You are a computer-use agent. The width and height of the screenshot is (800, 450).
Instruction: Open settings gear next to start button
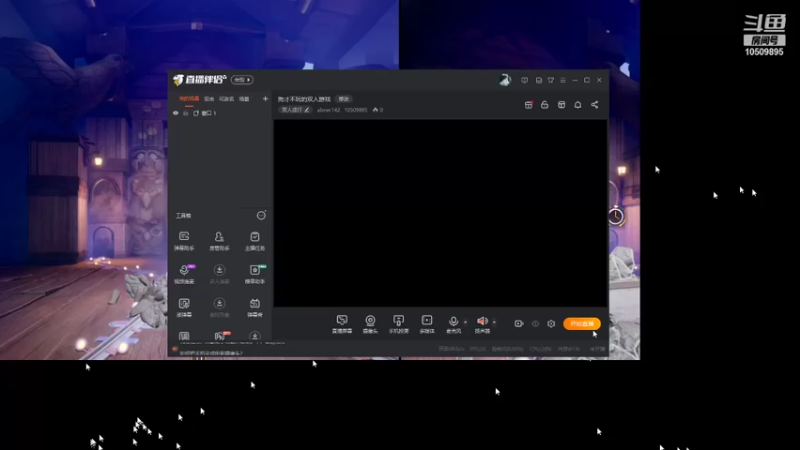click(551, 323)
